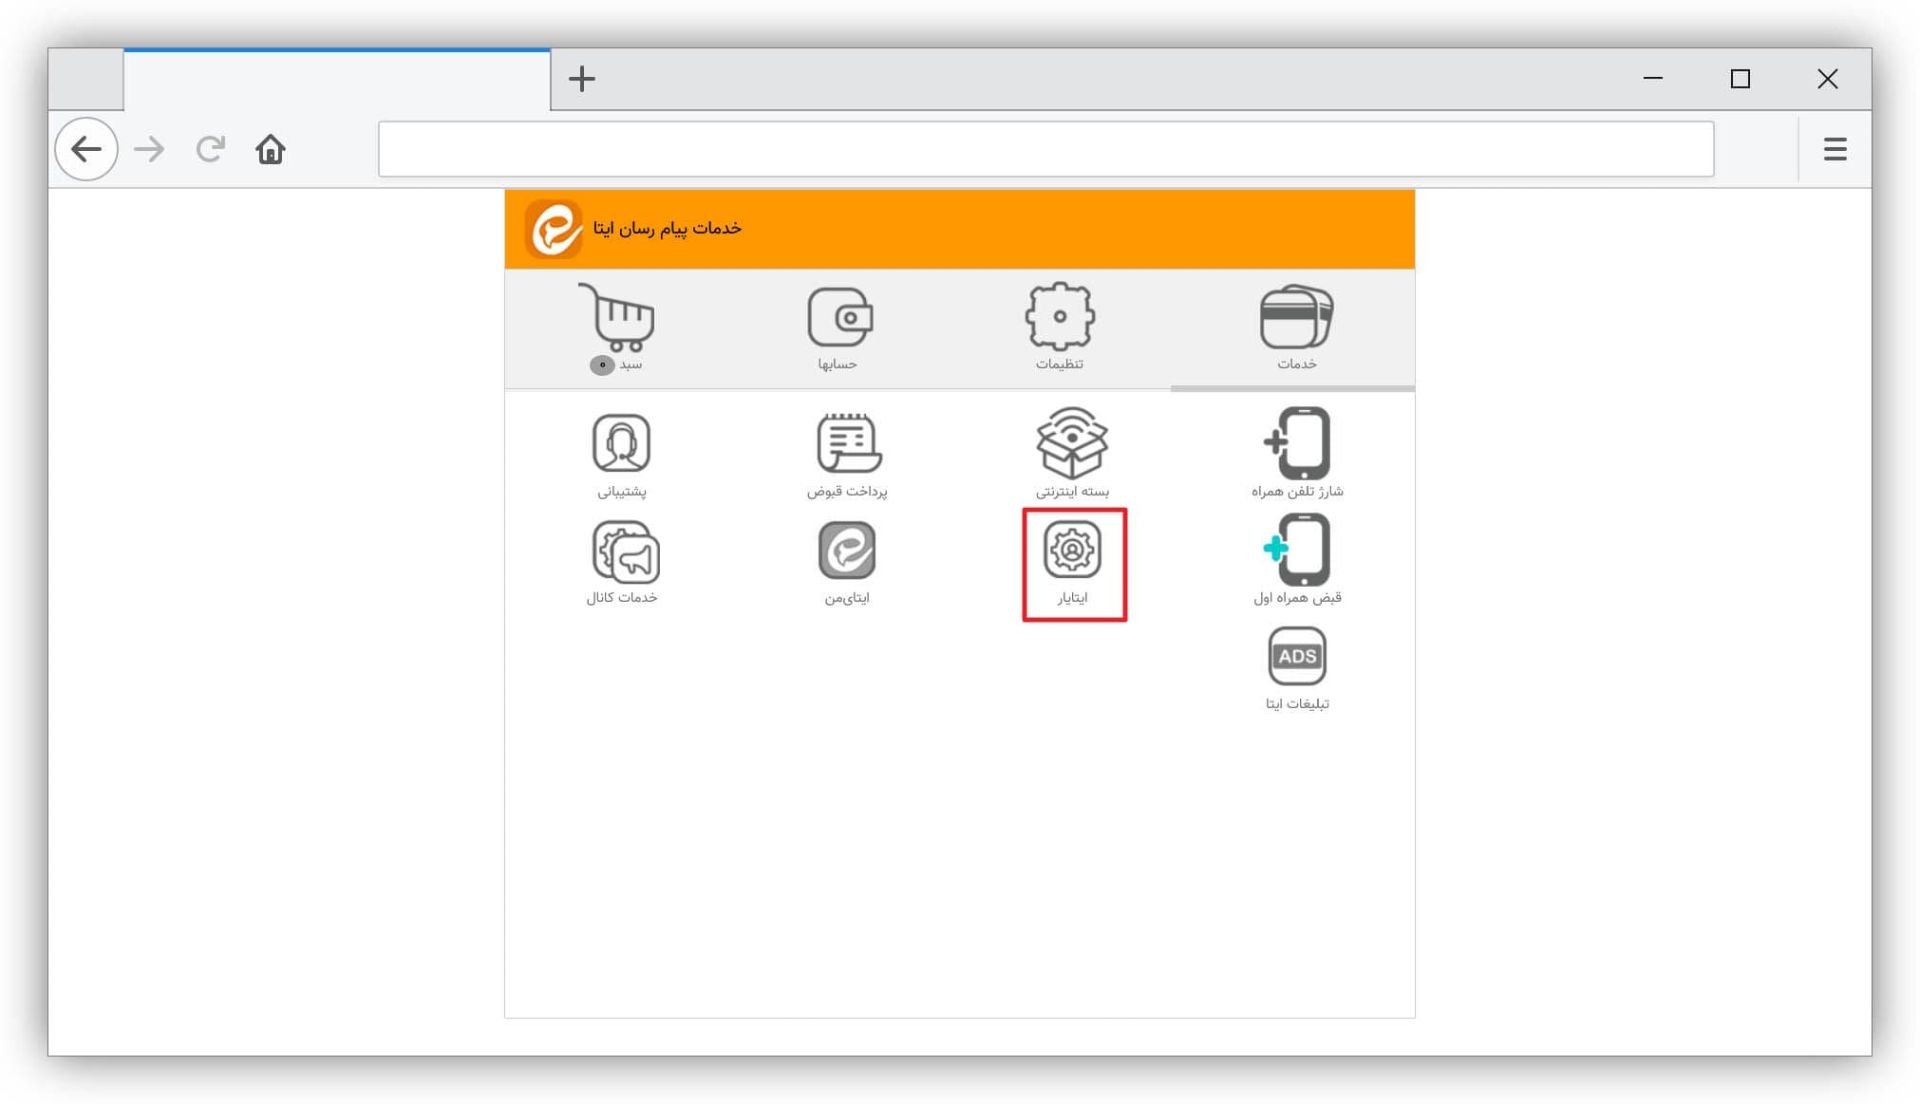Image resolution: width=1920 pixels, height=1104 pixels.
Task: Open the ایتایار gear icon
Action: point(1073,564)
